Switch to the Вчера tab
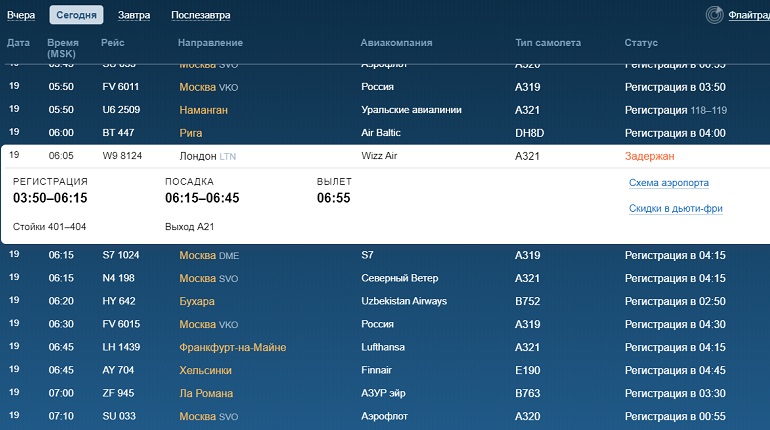The height and width of the screenshot is (430, 770). [x=21, y=15]
